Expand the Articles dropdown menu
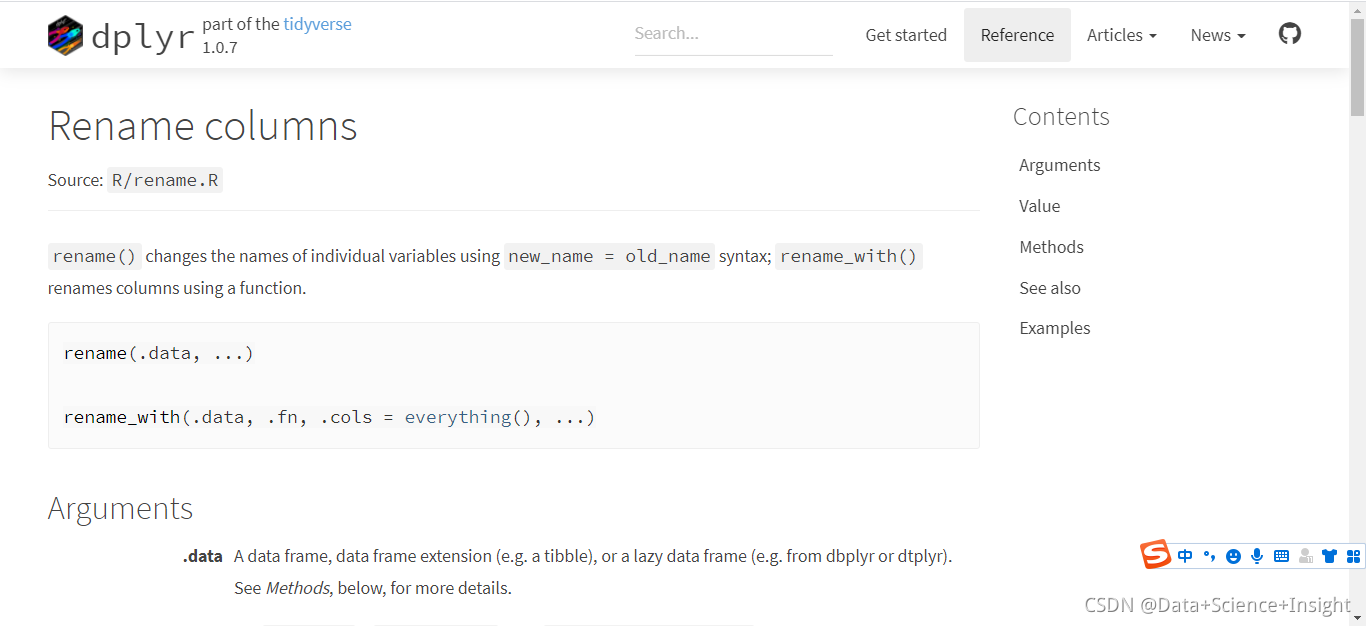 [x=1121, y=35]
